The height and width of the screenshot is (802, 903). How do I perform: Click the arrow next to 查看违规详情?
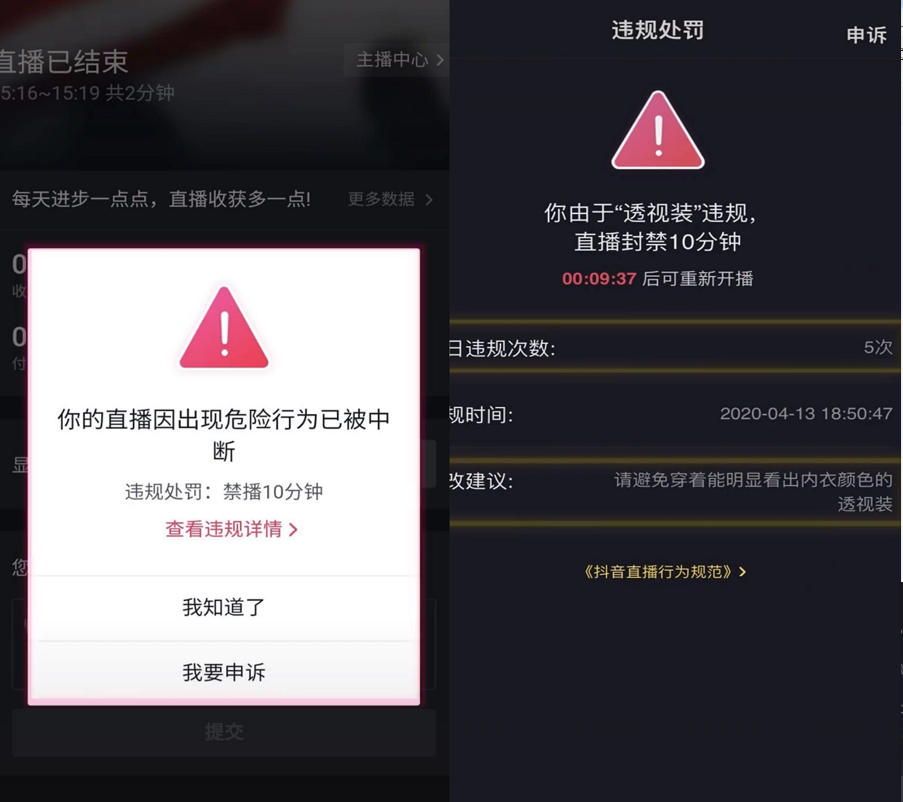(293, 530)
